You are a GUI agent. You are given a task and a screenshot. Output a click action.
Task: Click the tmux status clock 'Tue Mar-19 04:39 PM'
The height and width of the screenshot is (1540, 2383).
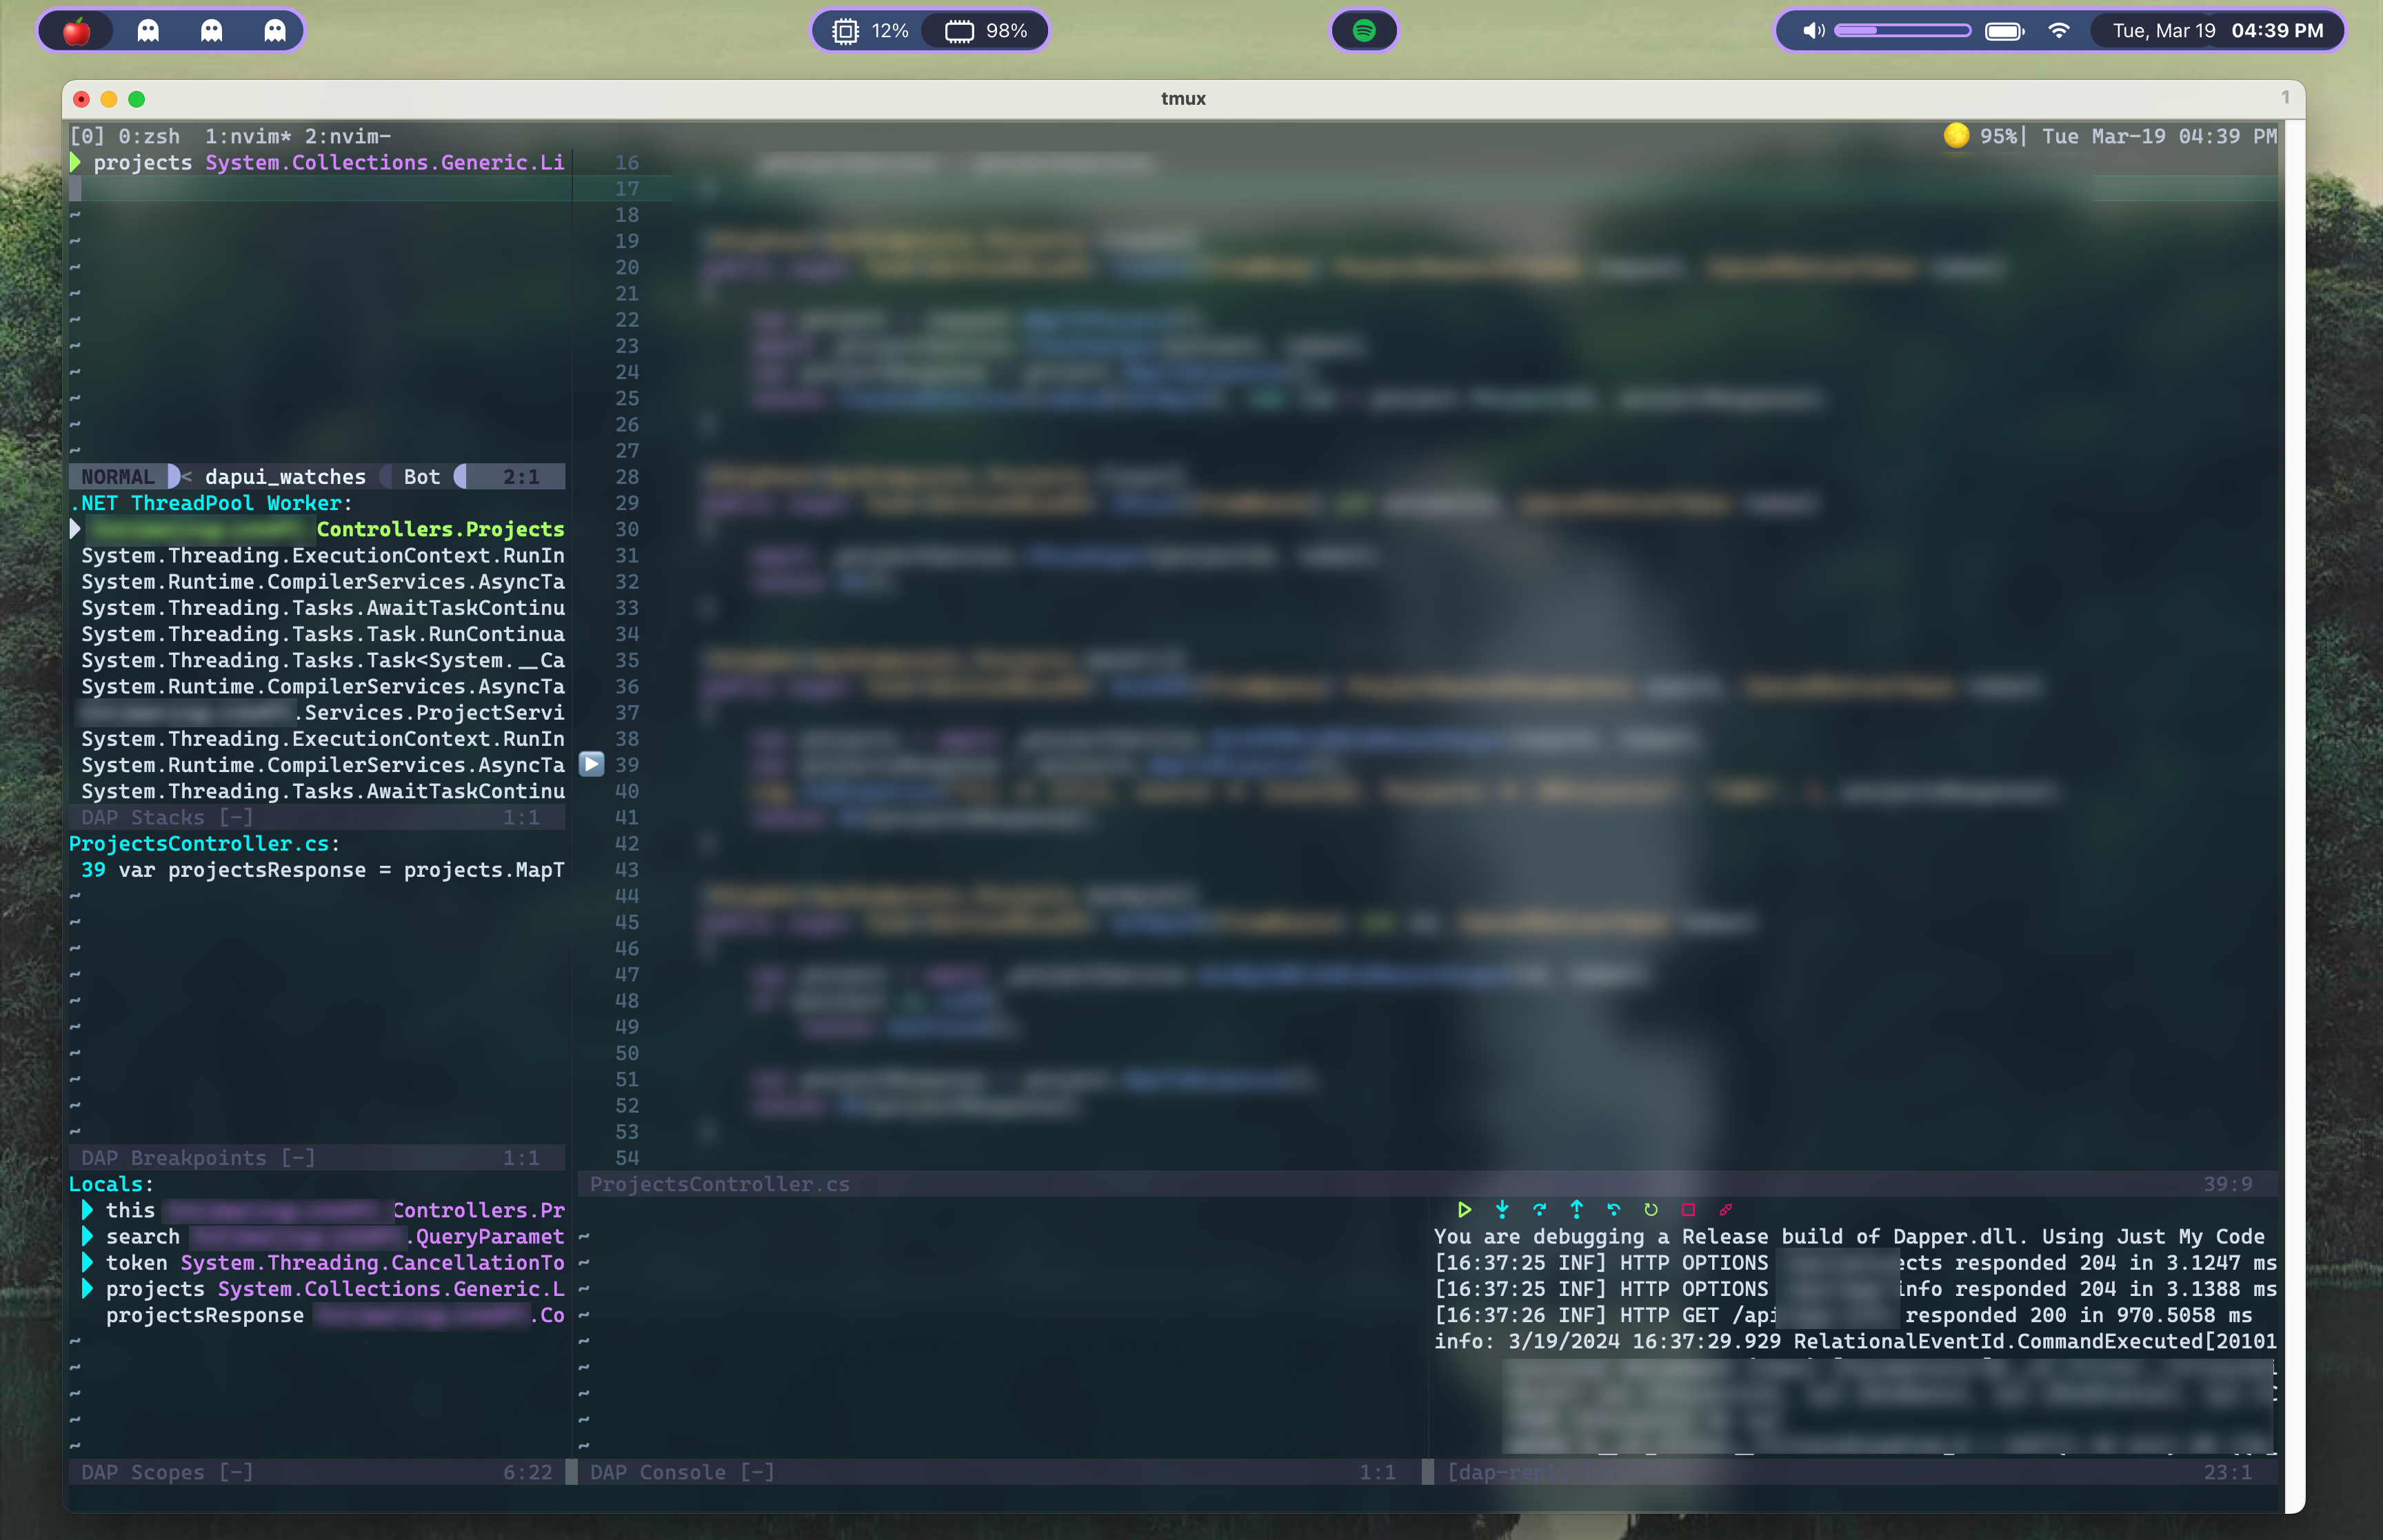click(x=2159, y=136)
